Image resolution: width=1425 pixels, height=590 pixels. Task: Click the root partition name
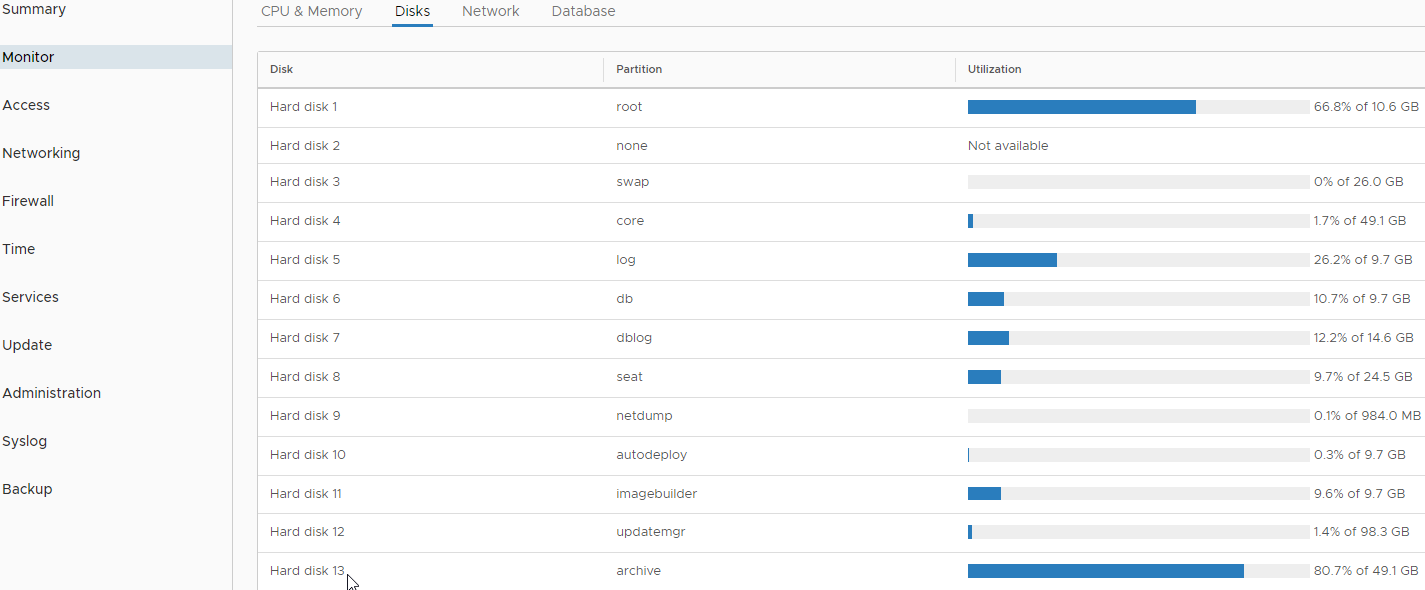(x=629, y=106)
